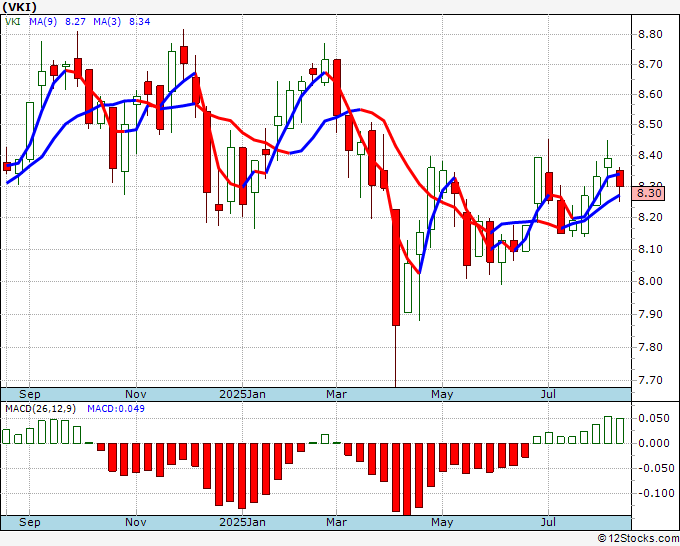Click the MA(3) value 8.34

pyautogui.click(x=140, y=21)
